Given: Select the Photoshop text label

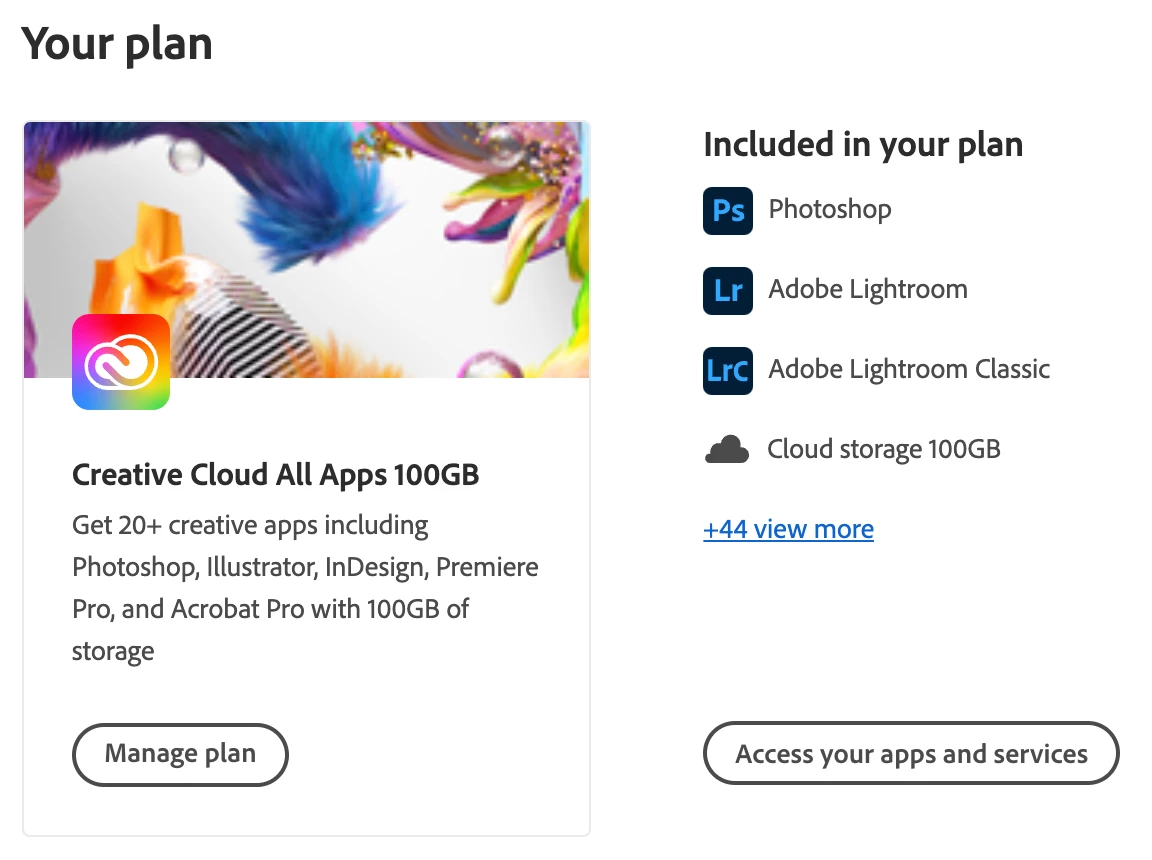Looking at the screenshot, I should coord(829,210).
